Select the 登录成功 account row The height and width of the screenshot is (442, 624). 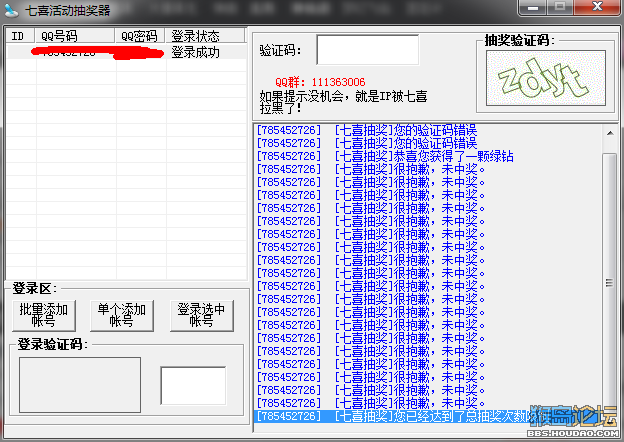tap(127, 52)
